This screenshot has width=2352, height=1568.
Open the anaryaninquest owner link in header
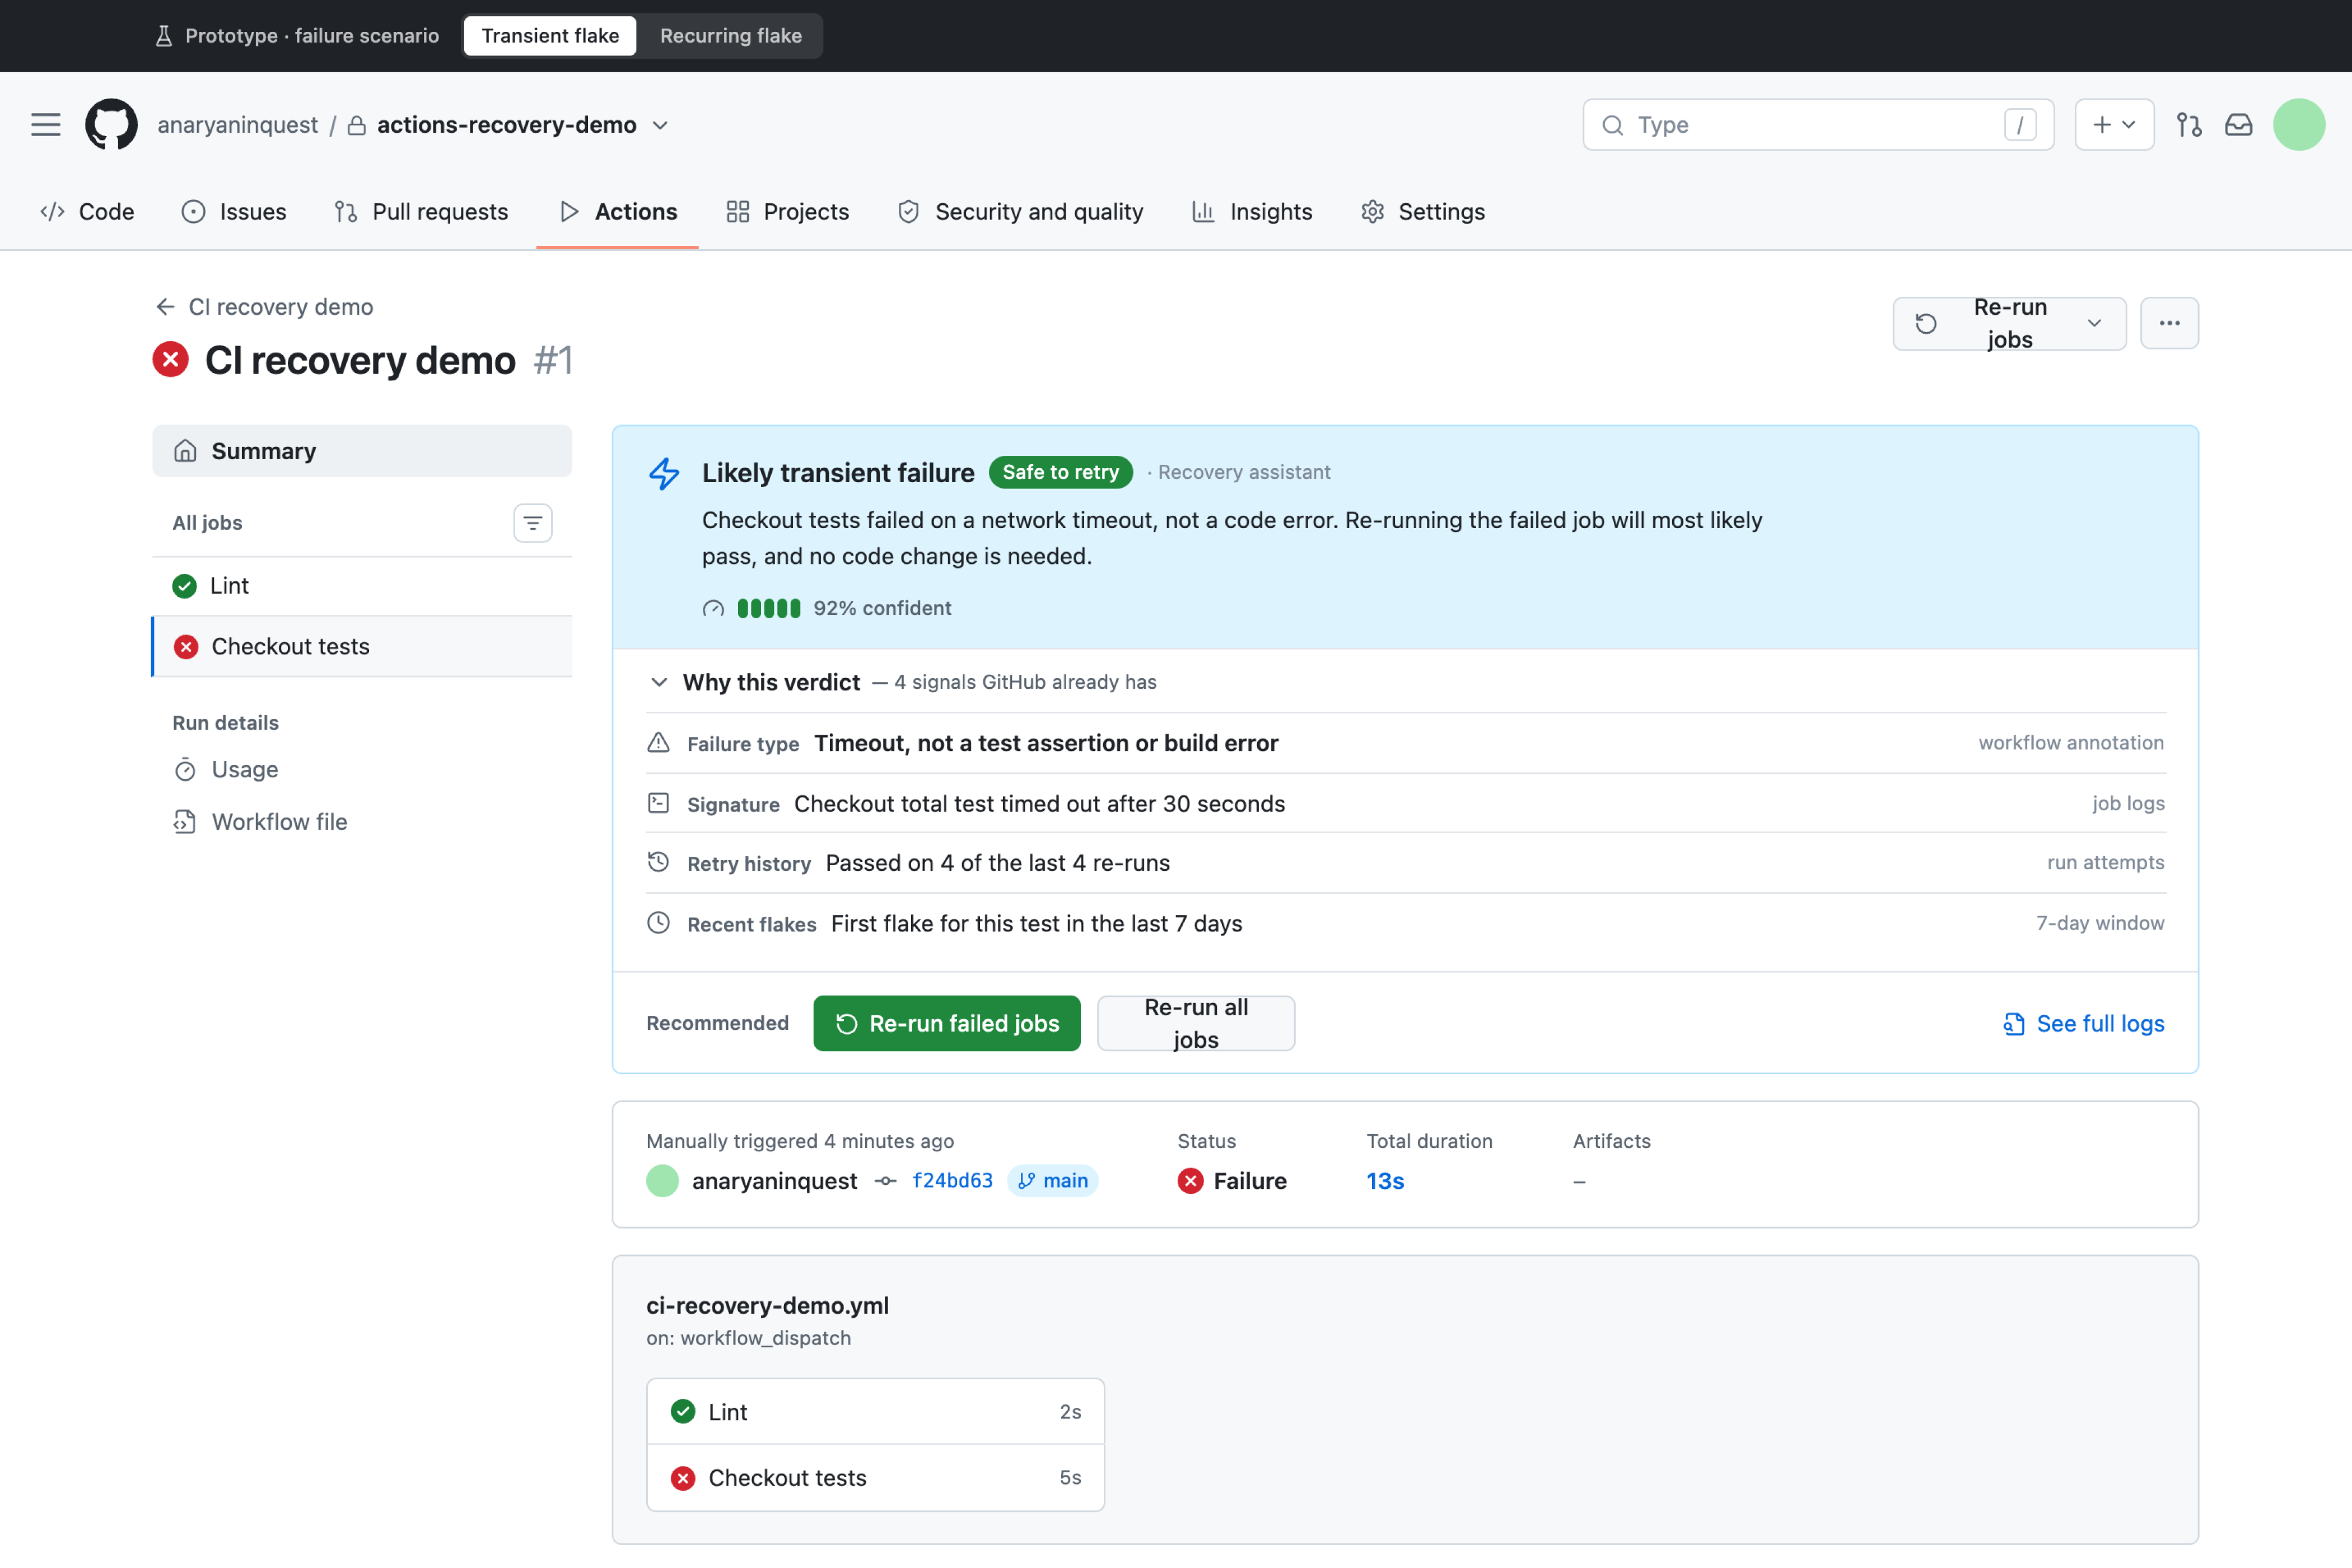tap(238, 125)
